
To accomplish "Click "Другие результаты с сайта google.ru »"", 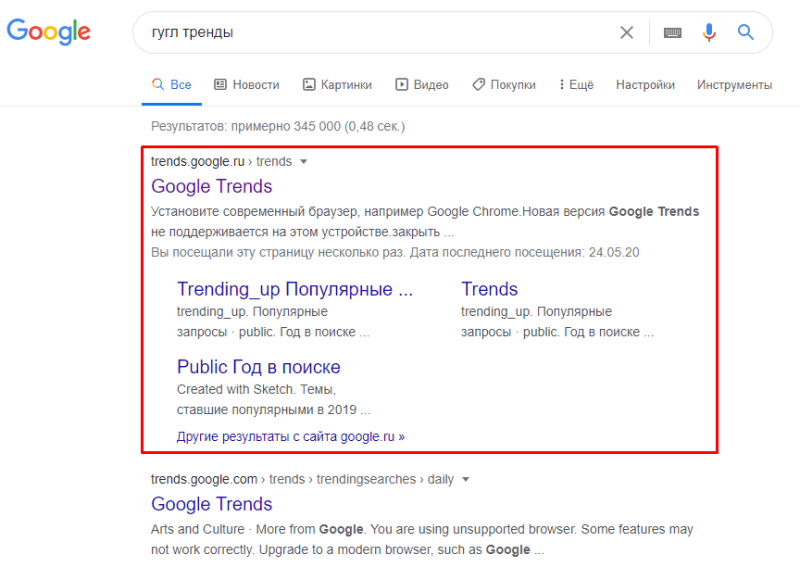I will click(x=291, y=437).
